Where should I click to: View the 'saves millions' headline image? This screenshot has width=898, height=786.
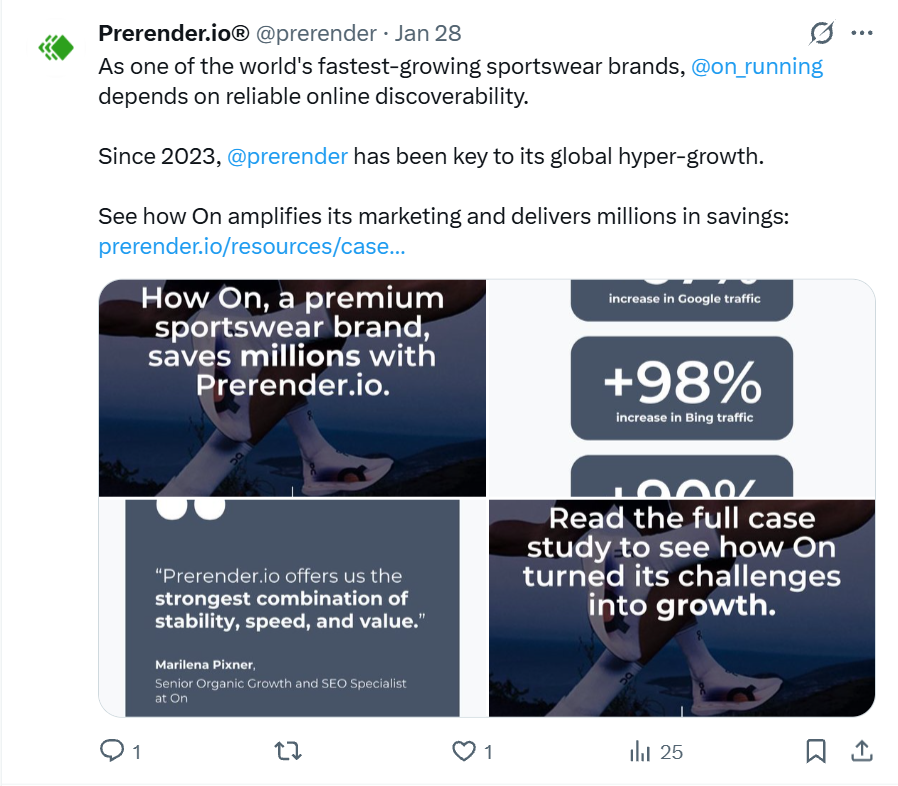(290, 388)
